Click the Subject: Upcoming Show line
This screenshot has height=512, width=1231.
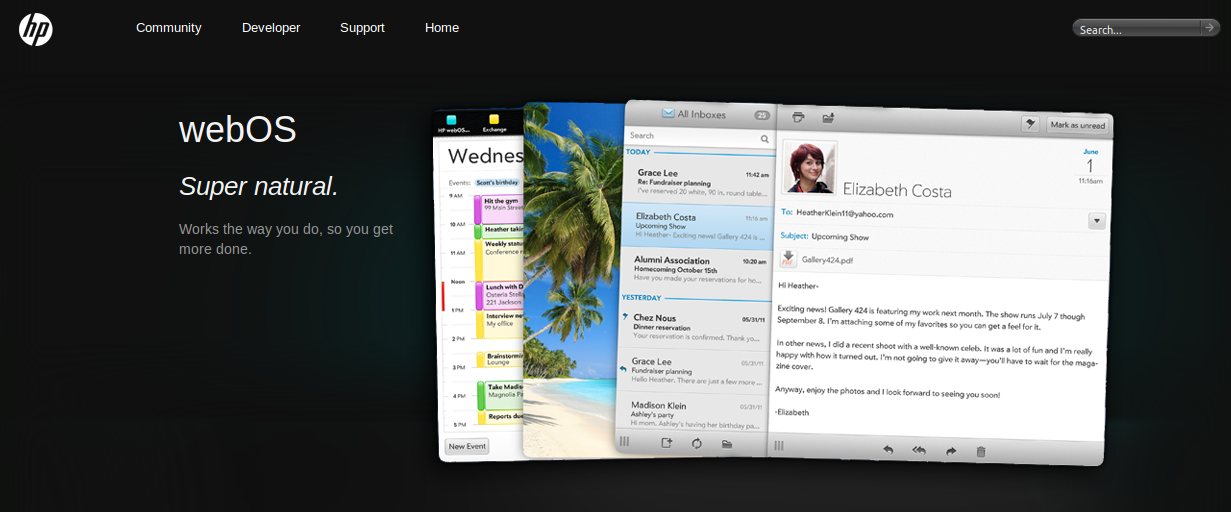(824, 237)
